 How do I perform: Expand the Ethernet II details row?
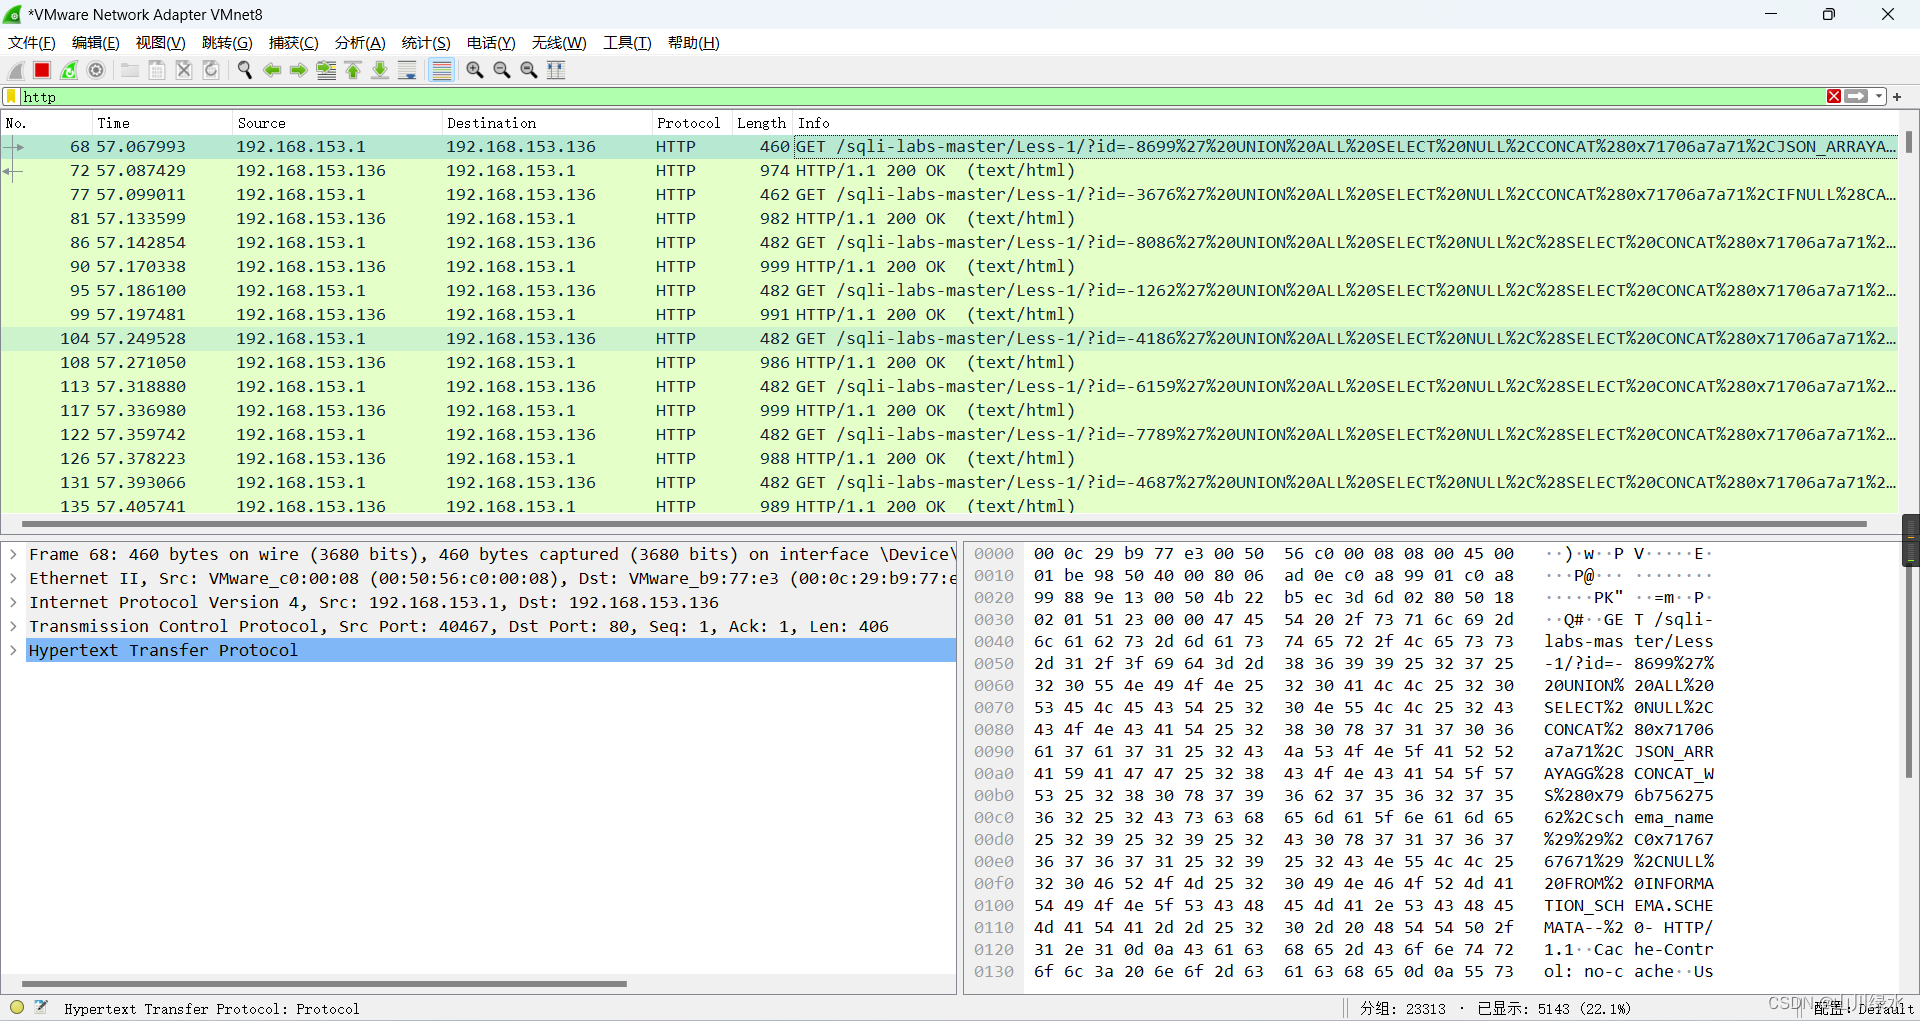pyautogui.click(x=13, y=578)
